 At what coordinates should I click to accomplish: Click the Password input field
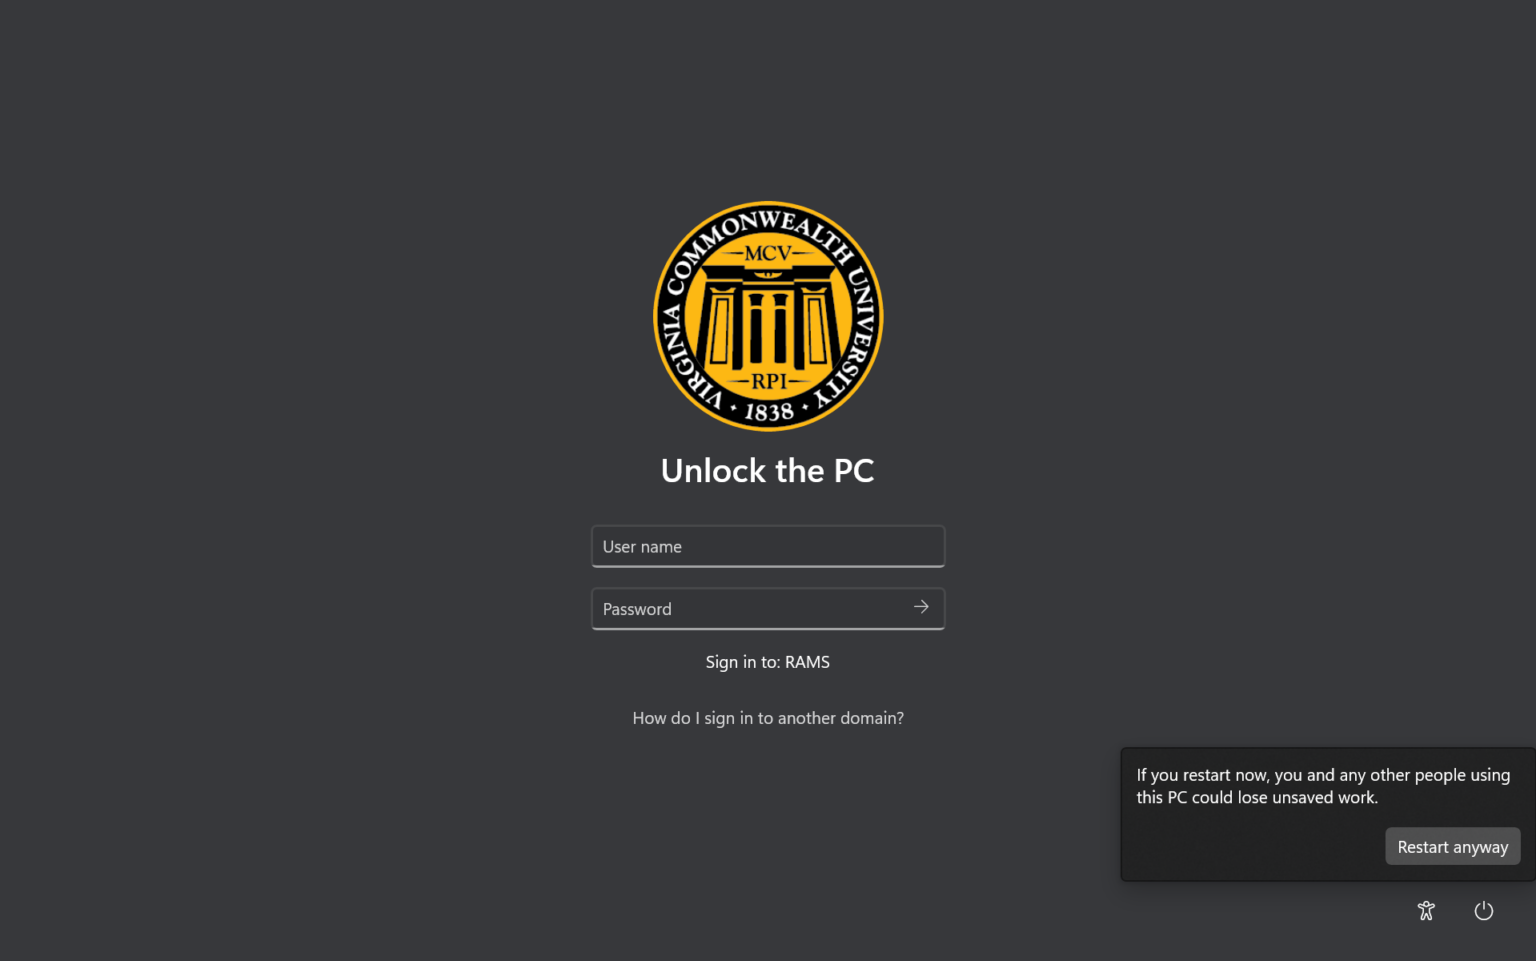click(750, 608)
